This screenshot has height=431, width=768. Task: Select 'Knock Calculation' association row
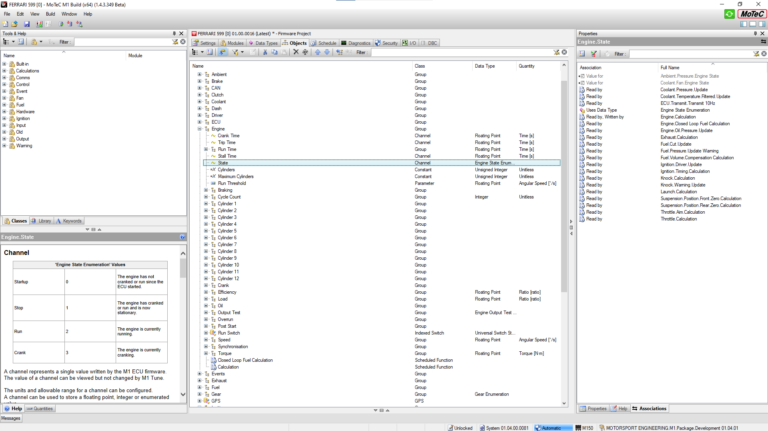click(x=671, y=178)
